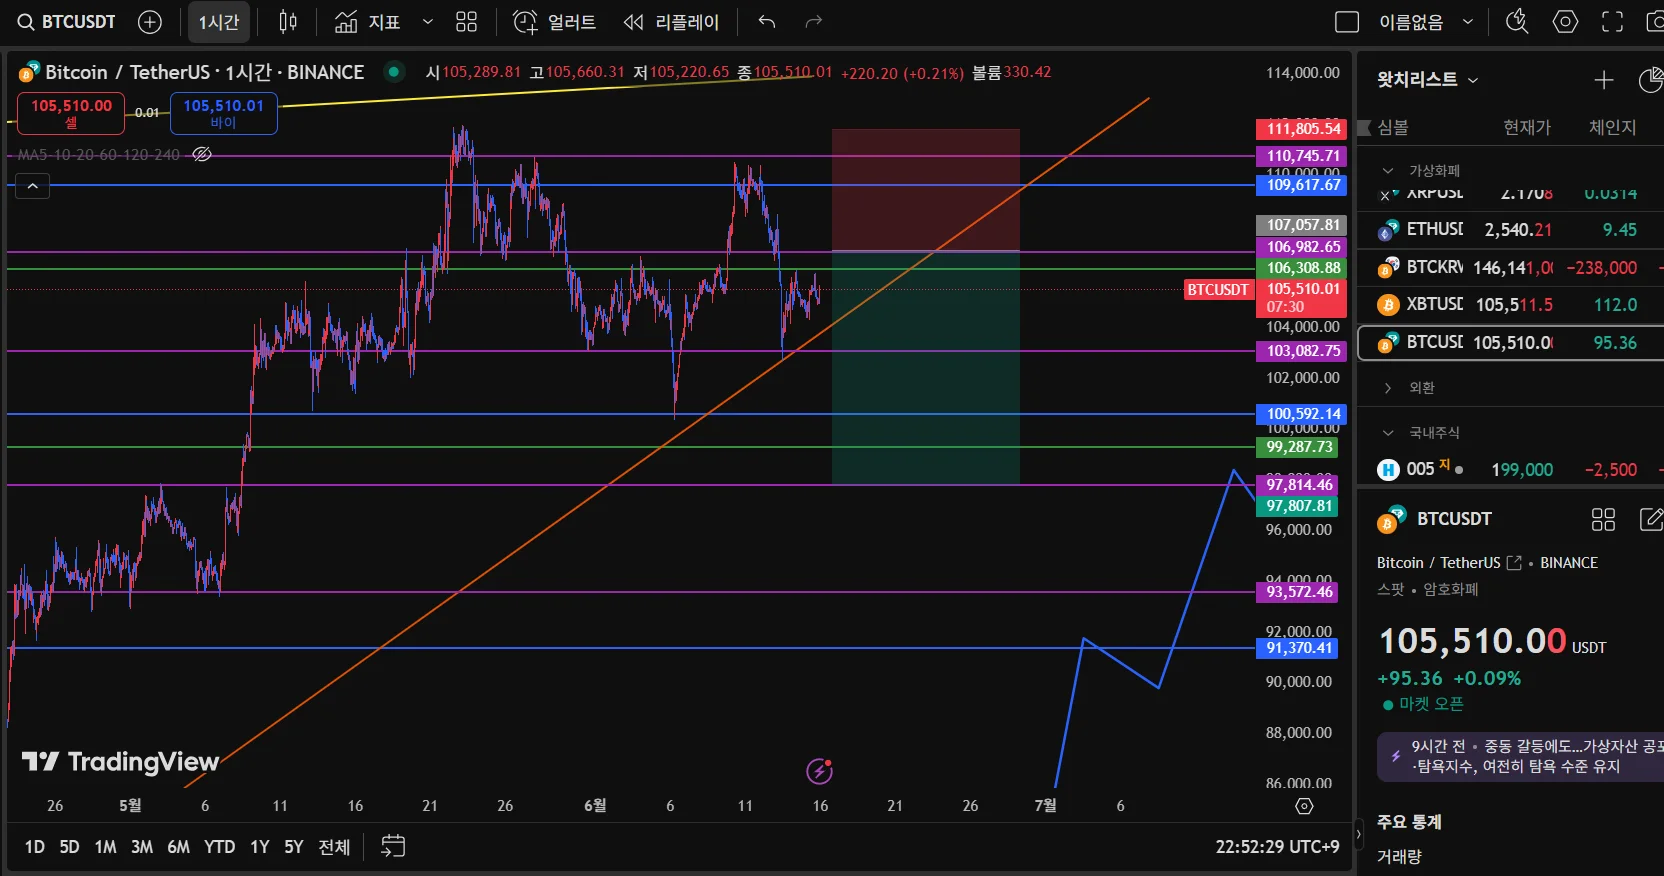Click the 6월 date label on time axis
Image resolution: width=1664 pixels, height=876 pixels.
click(595, 805)
